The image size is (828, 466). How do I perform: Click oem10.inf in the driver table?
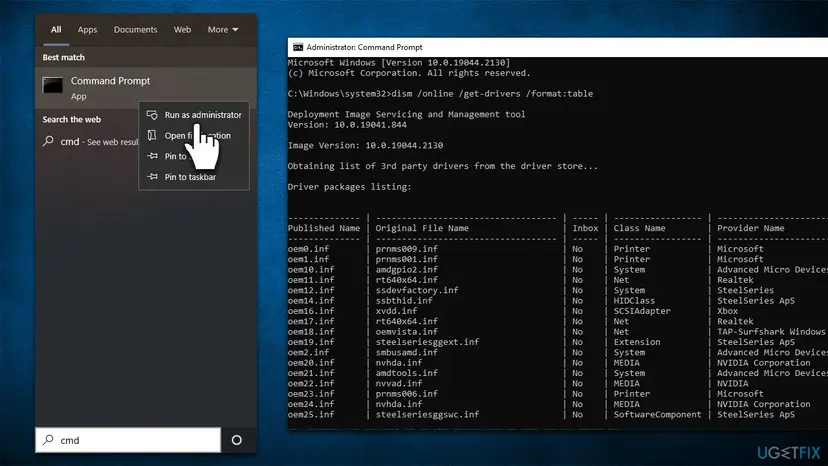coord(311,269)
